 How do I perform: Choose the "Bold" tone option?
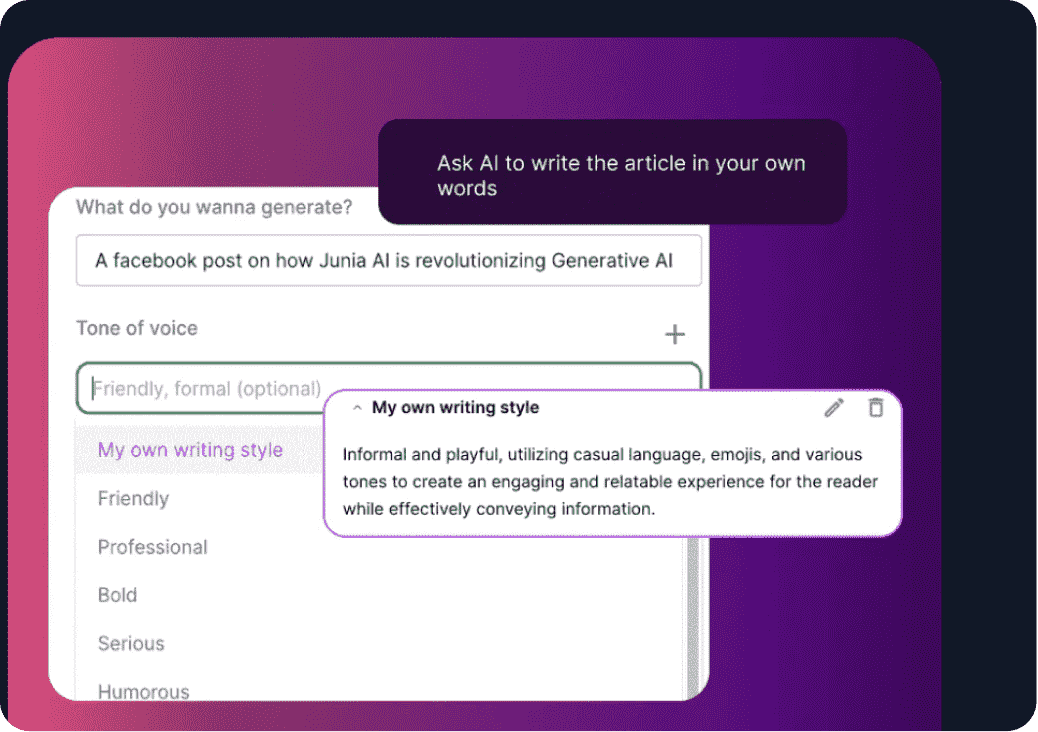[117, 595]
